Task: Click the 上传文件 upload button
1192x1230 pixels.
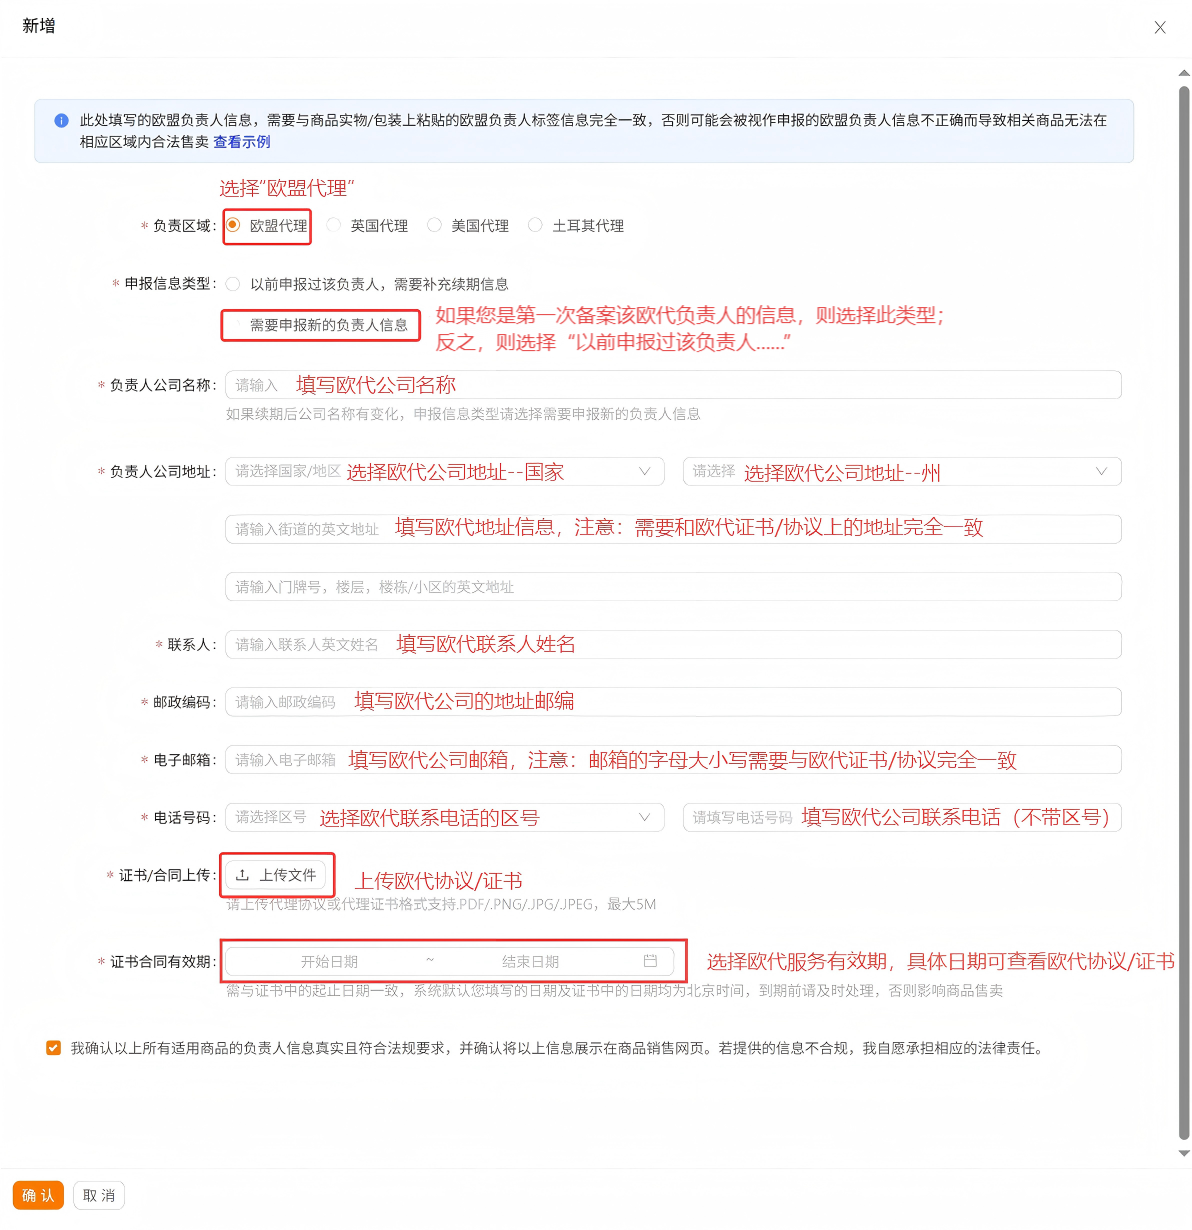Action: click(x=276, y=875)
